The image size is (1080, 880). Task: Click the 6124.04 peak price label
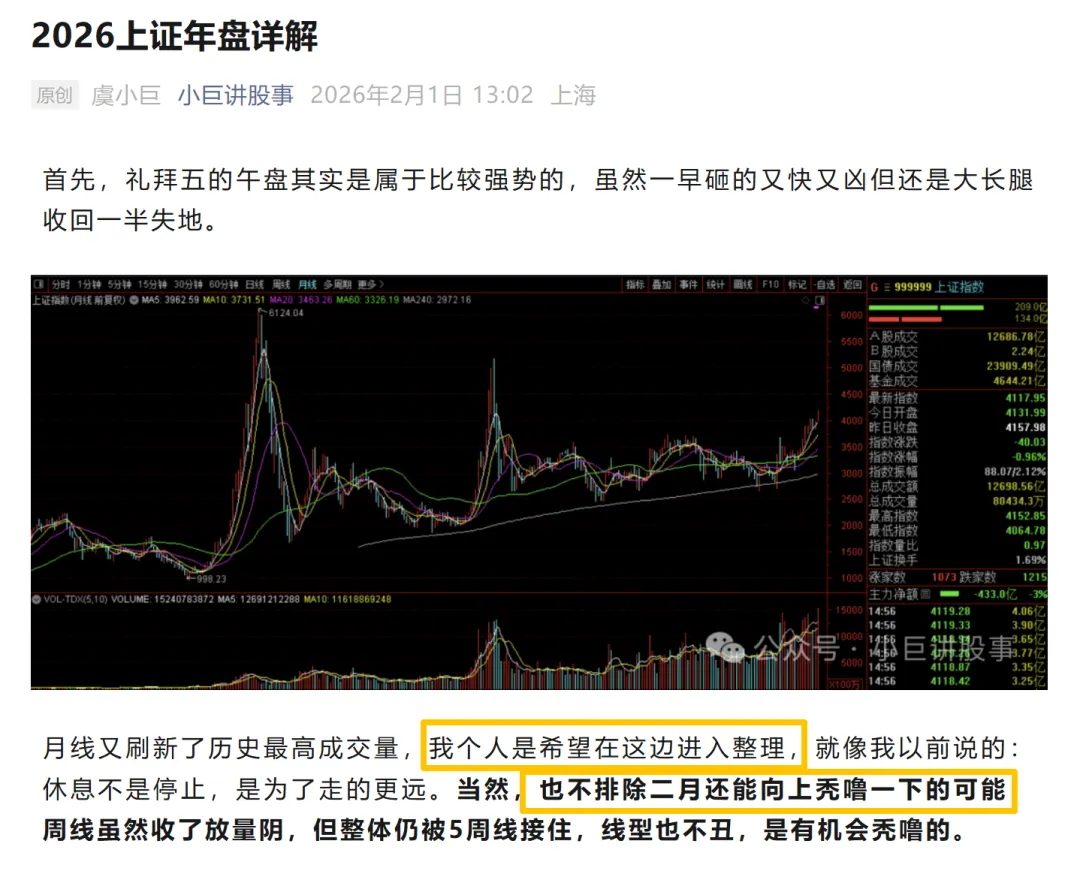(x=285, y=313)
